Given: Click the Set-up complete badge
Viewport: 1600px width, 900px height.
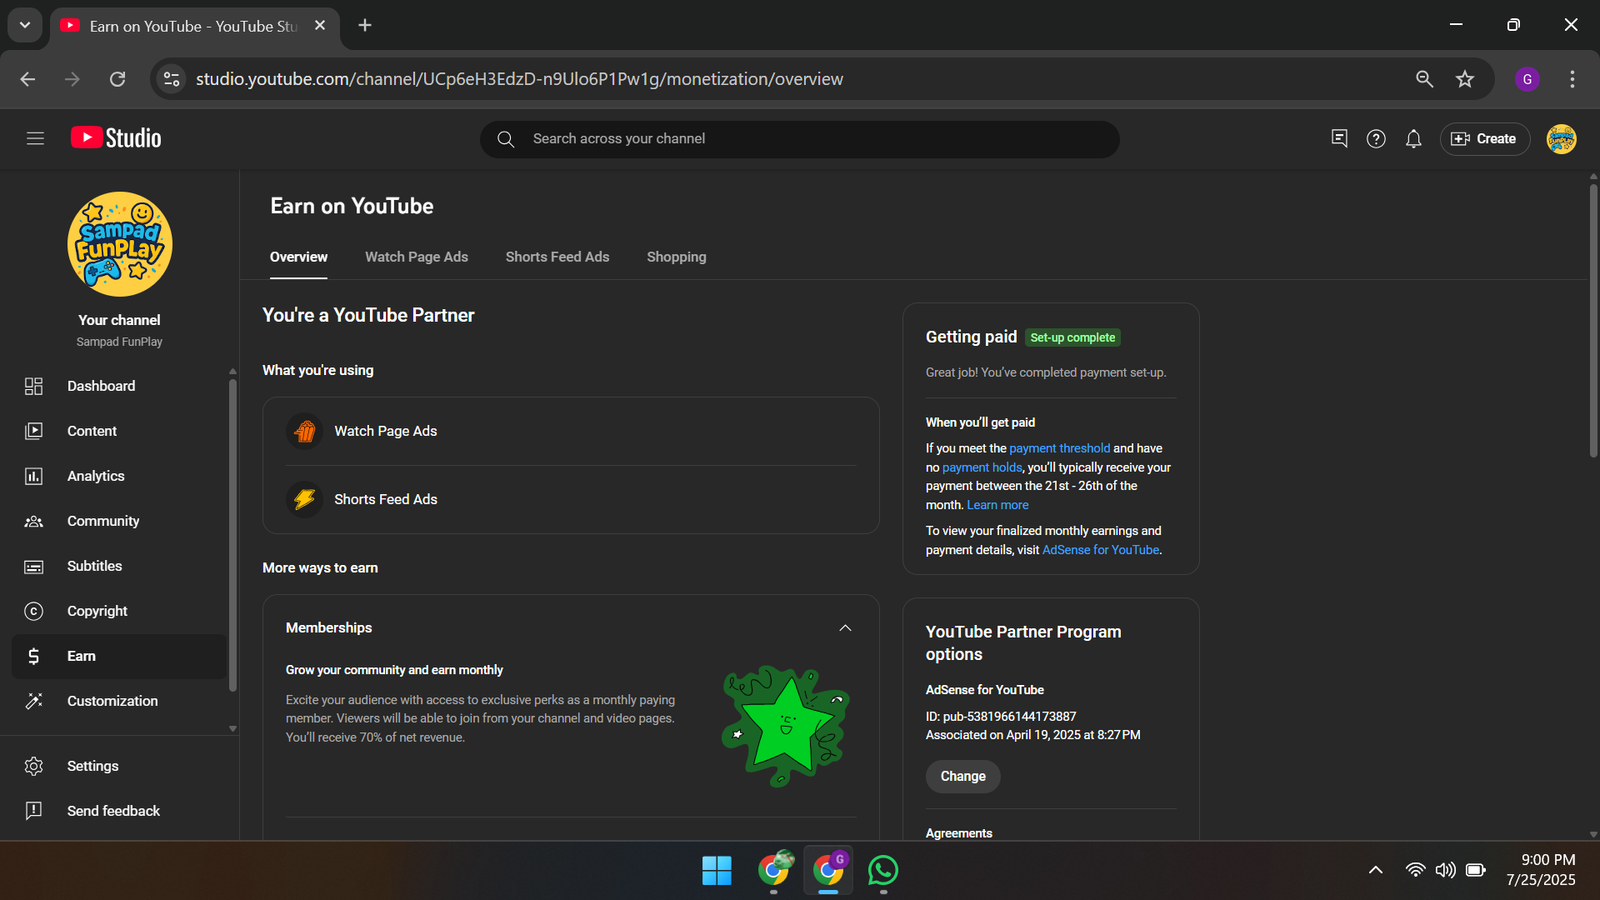Looking at the screenshot, I should [1072, 338].
